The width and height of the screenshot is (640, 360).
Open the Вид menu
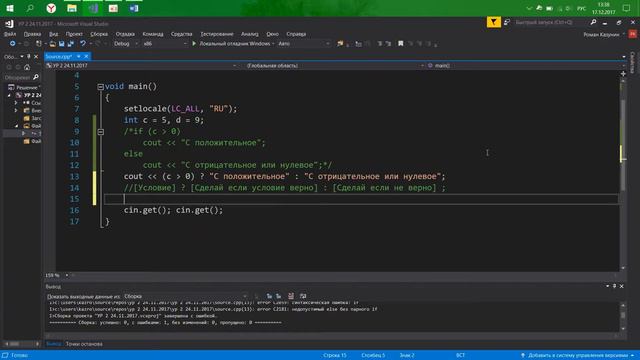point(53,34)
